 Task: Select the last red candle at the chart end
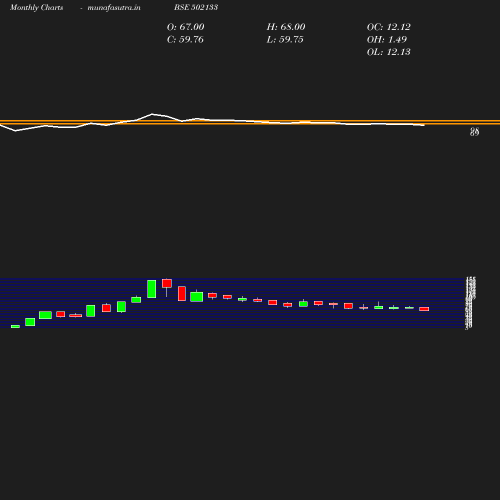[x=424, y=309]
